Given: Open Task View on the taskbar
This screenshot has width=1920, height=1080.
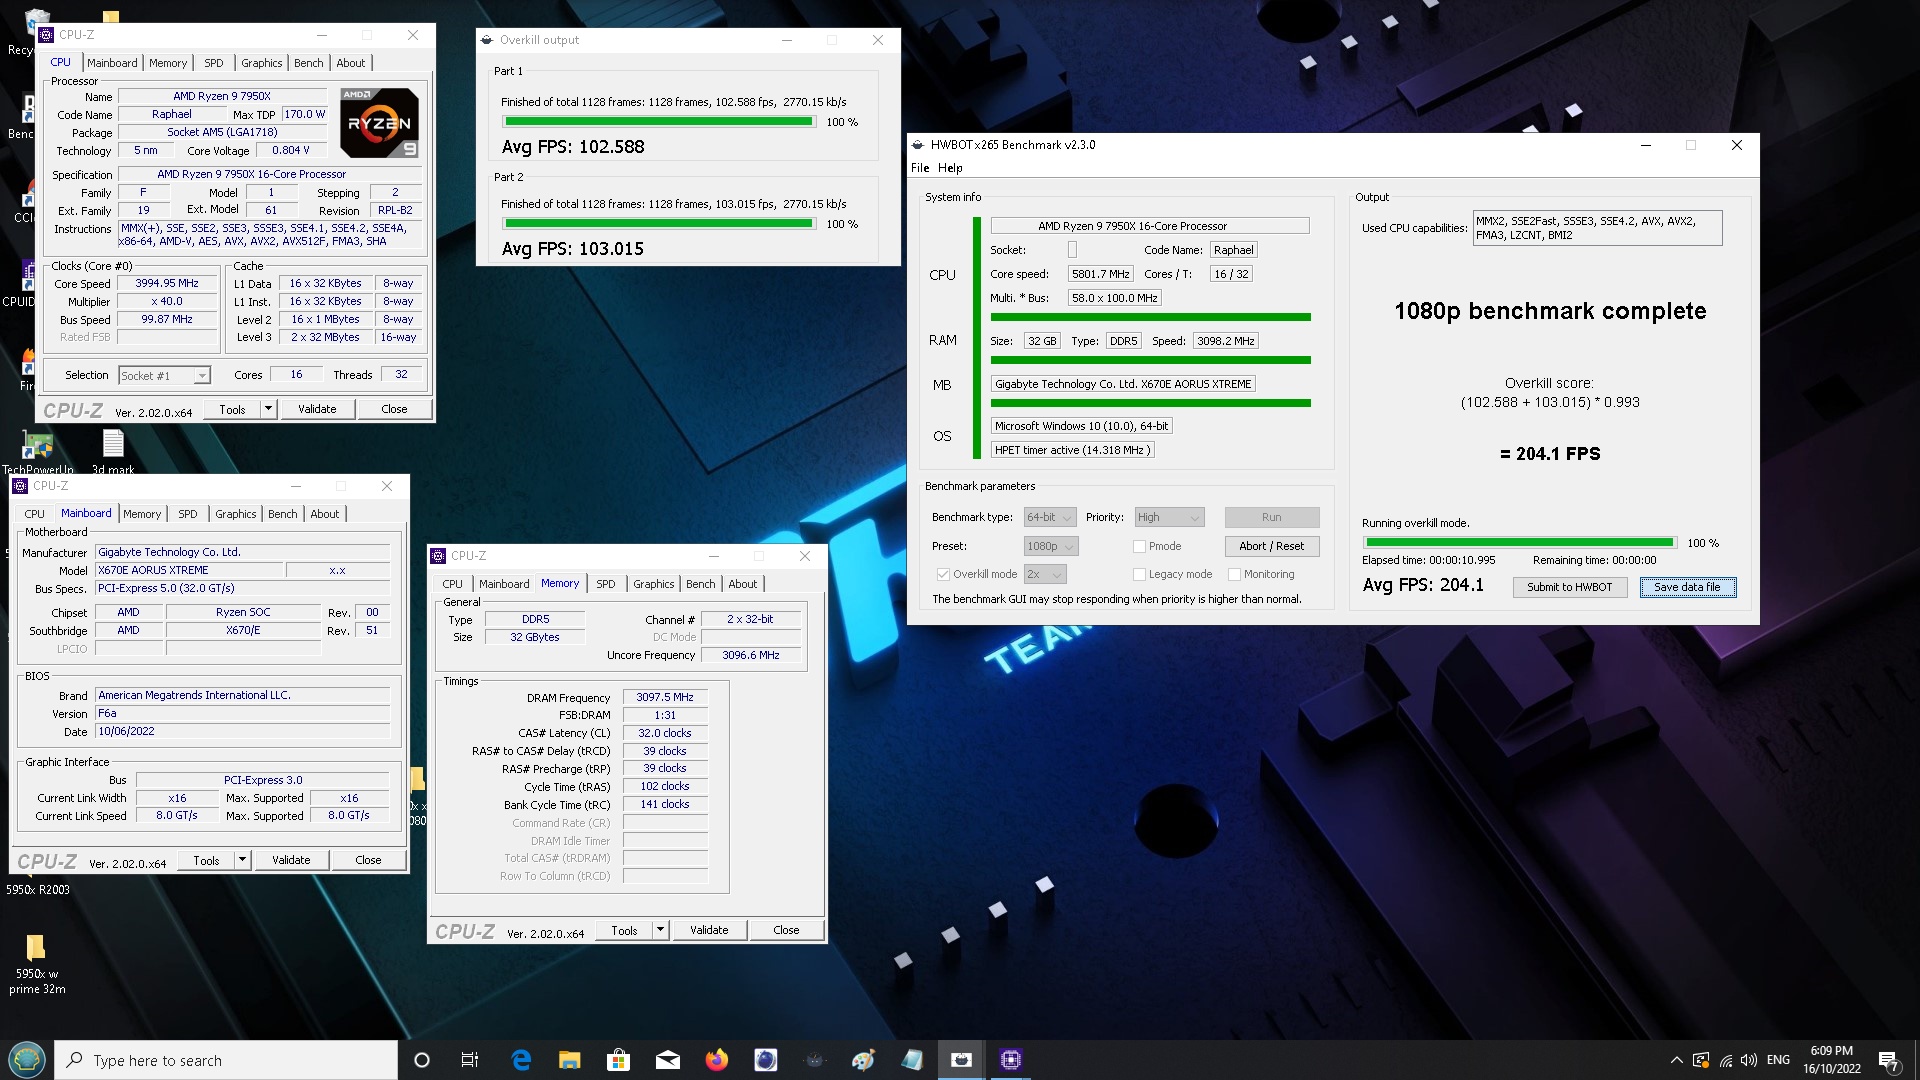Looking at the screenshot, I should [x=470, y=1060].
